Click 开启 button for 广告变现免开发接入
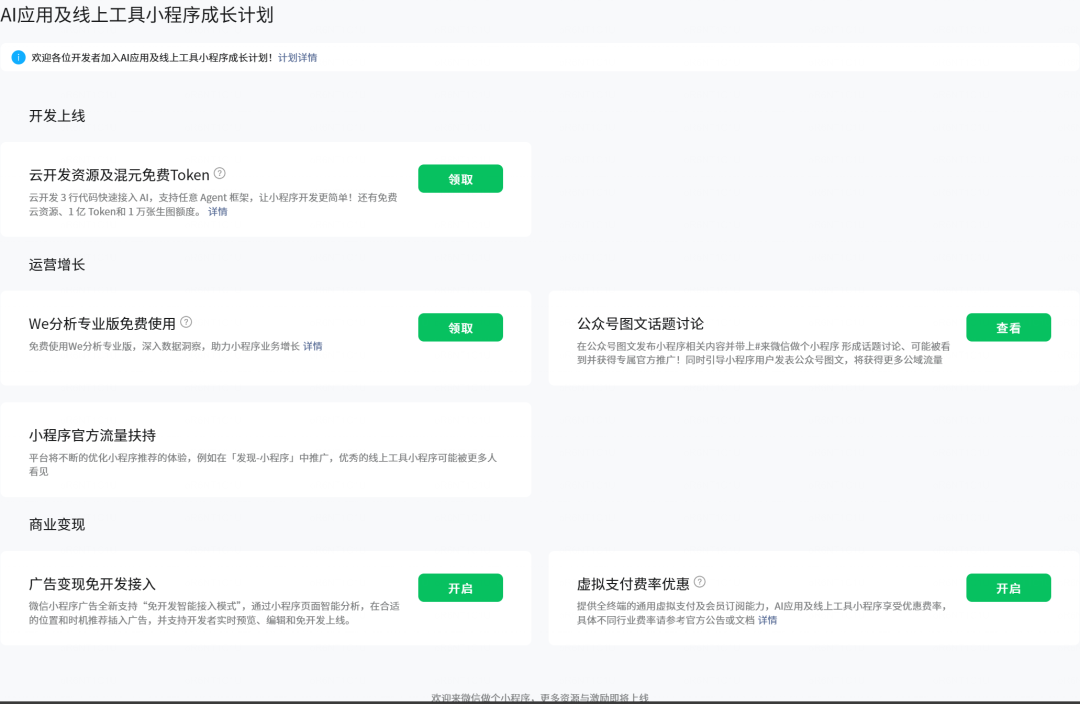The width and height of the screenshot is (1080, 704). click(460, 588)
